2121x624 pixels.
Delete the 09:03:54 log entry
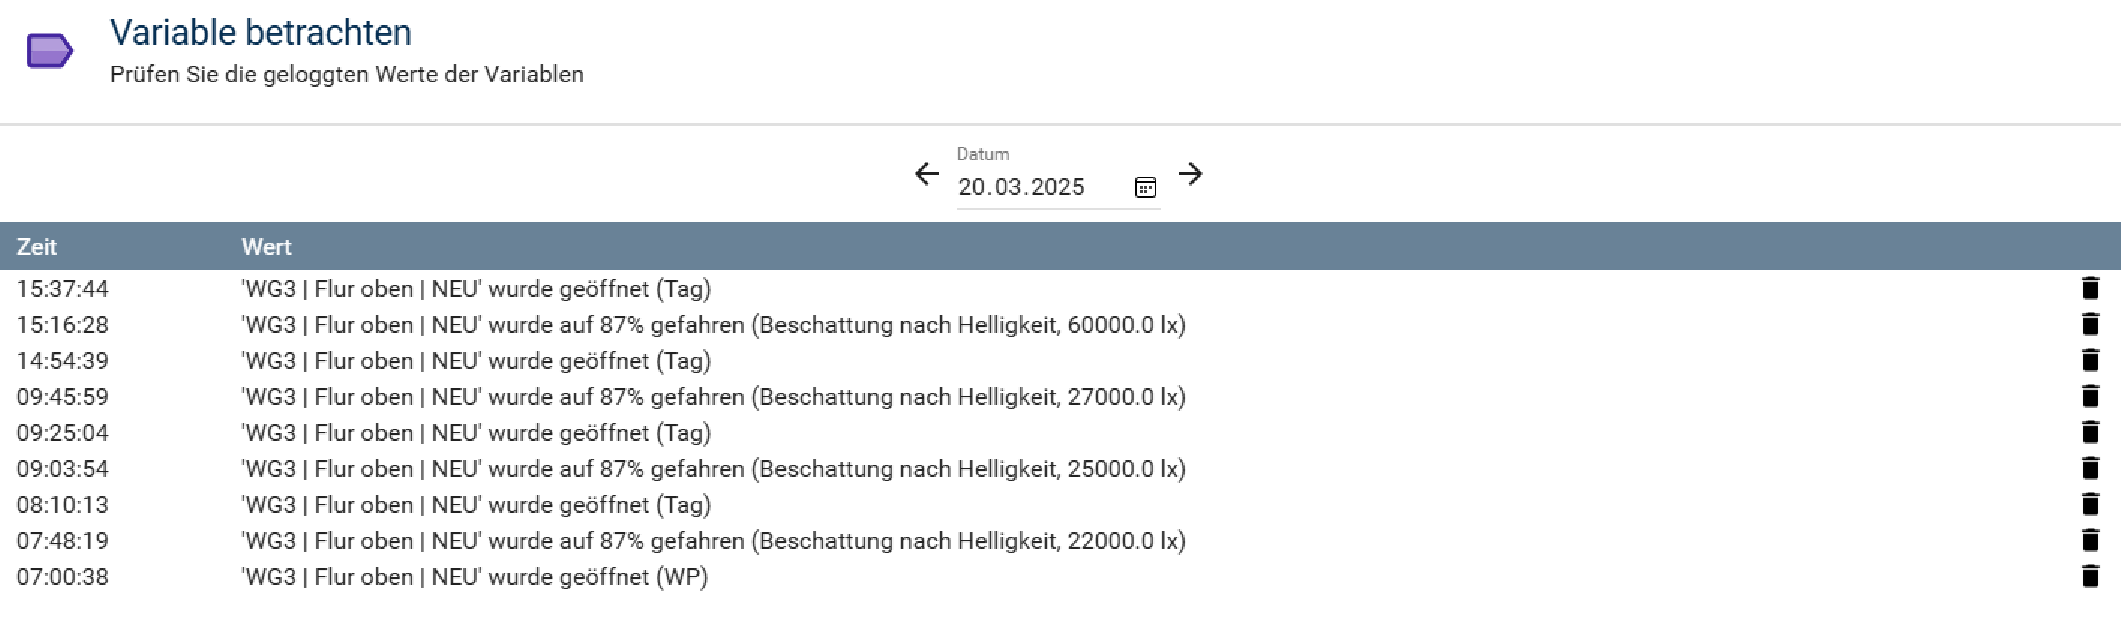click(2090, 468)
